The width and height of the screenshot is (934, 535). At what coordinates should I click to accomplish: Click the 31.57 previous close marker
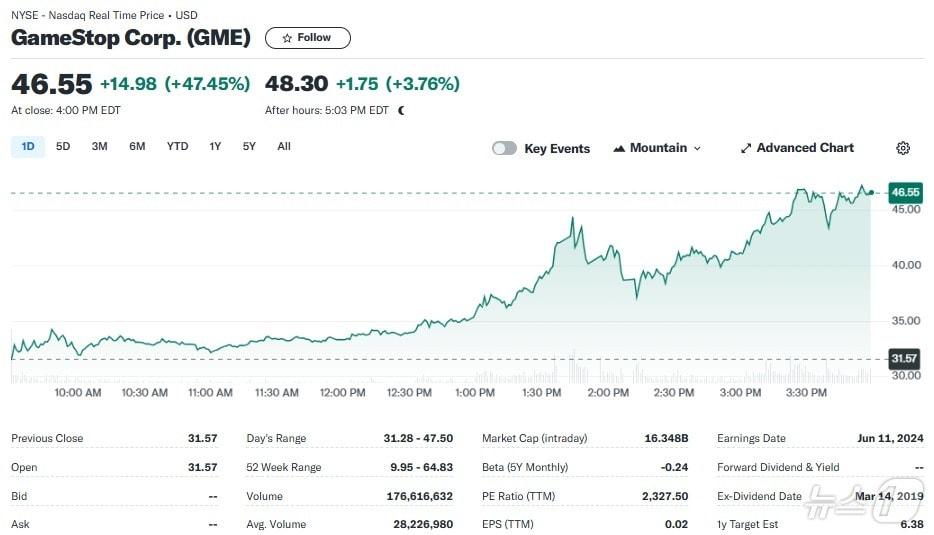[x=904, y=358]
